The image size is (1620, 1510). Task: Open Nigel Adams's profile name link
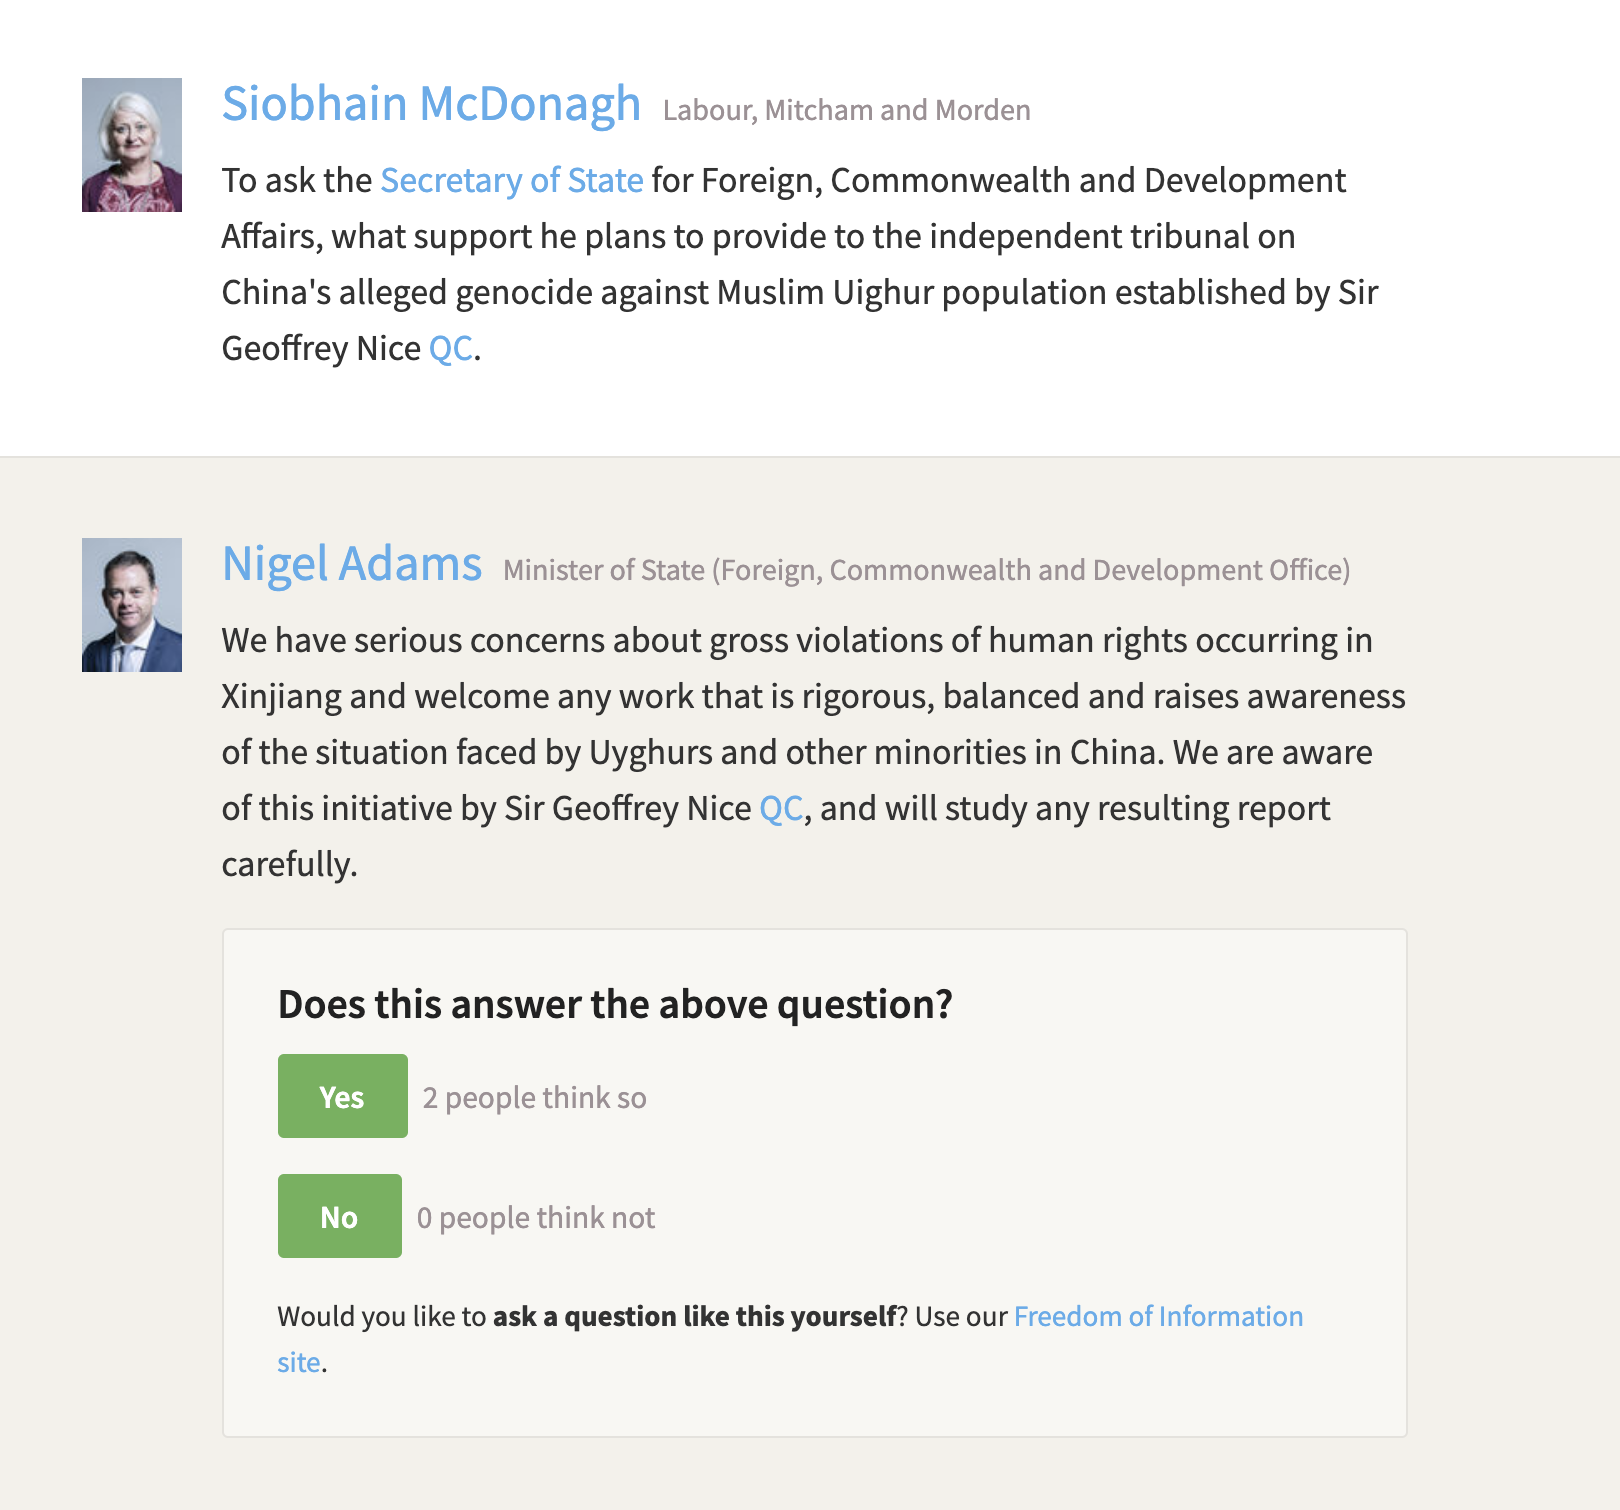point(352,564)
